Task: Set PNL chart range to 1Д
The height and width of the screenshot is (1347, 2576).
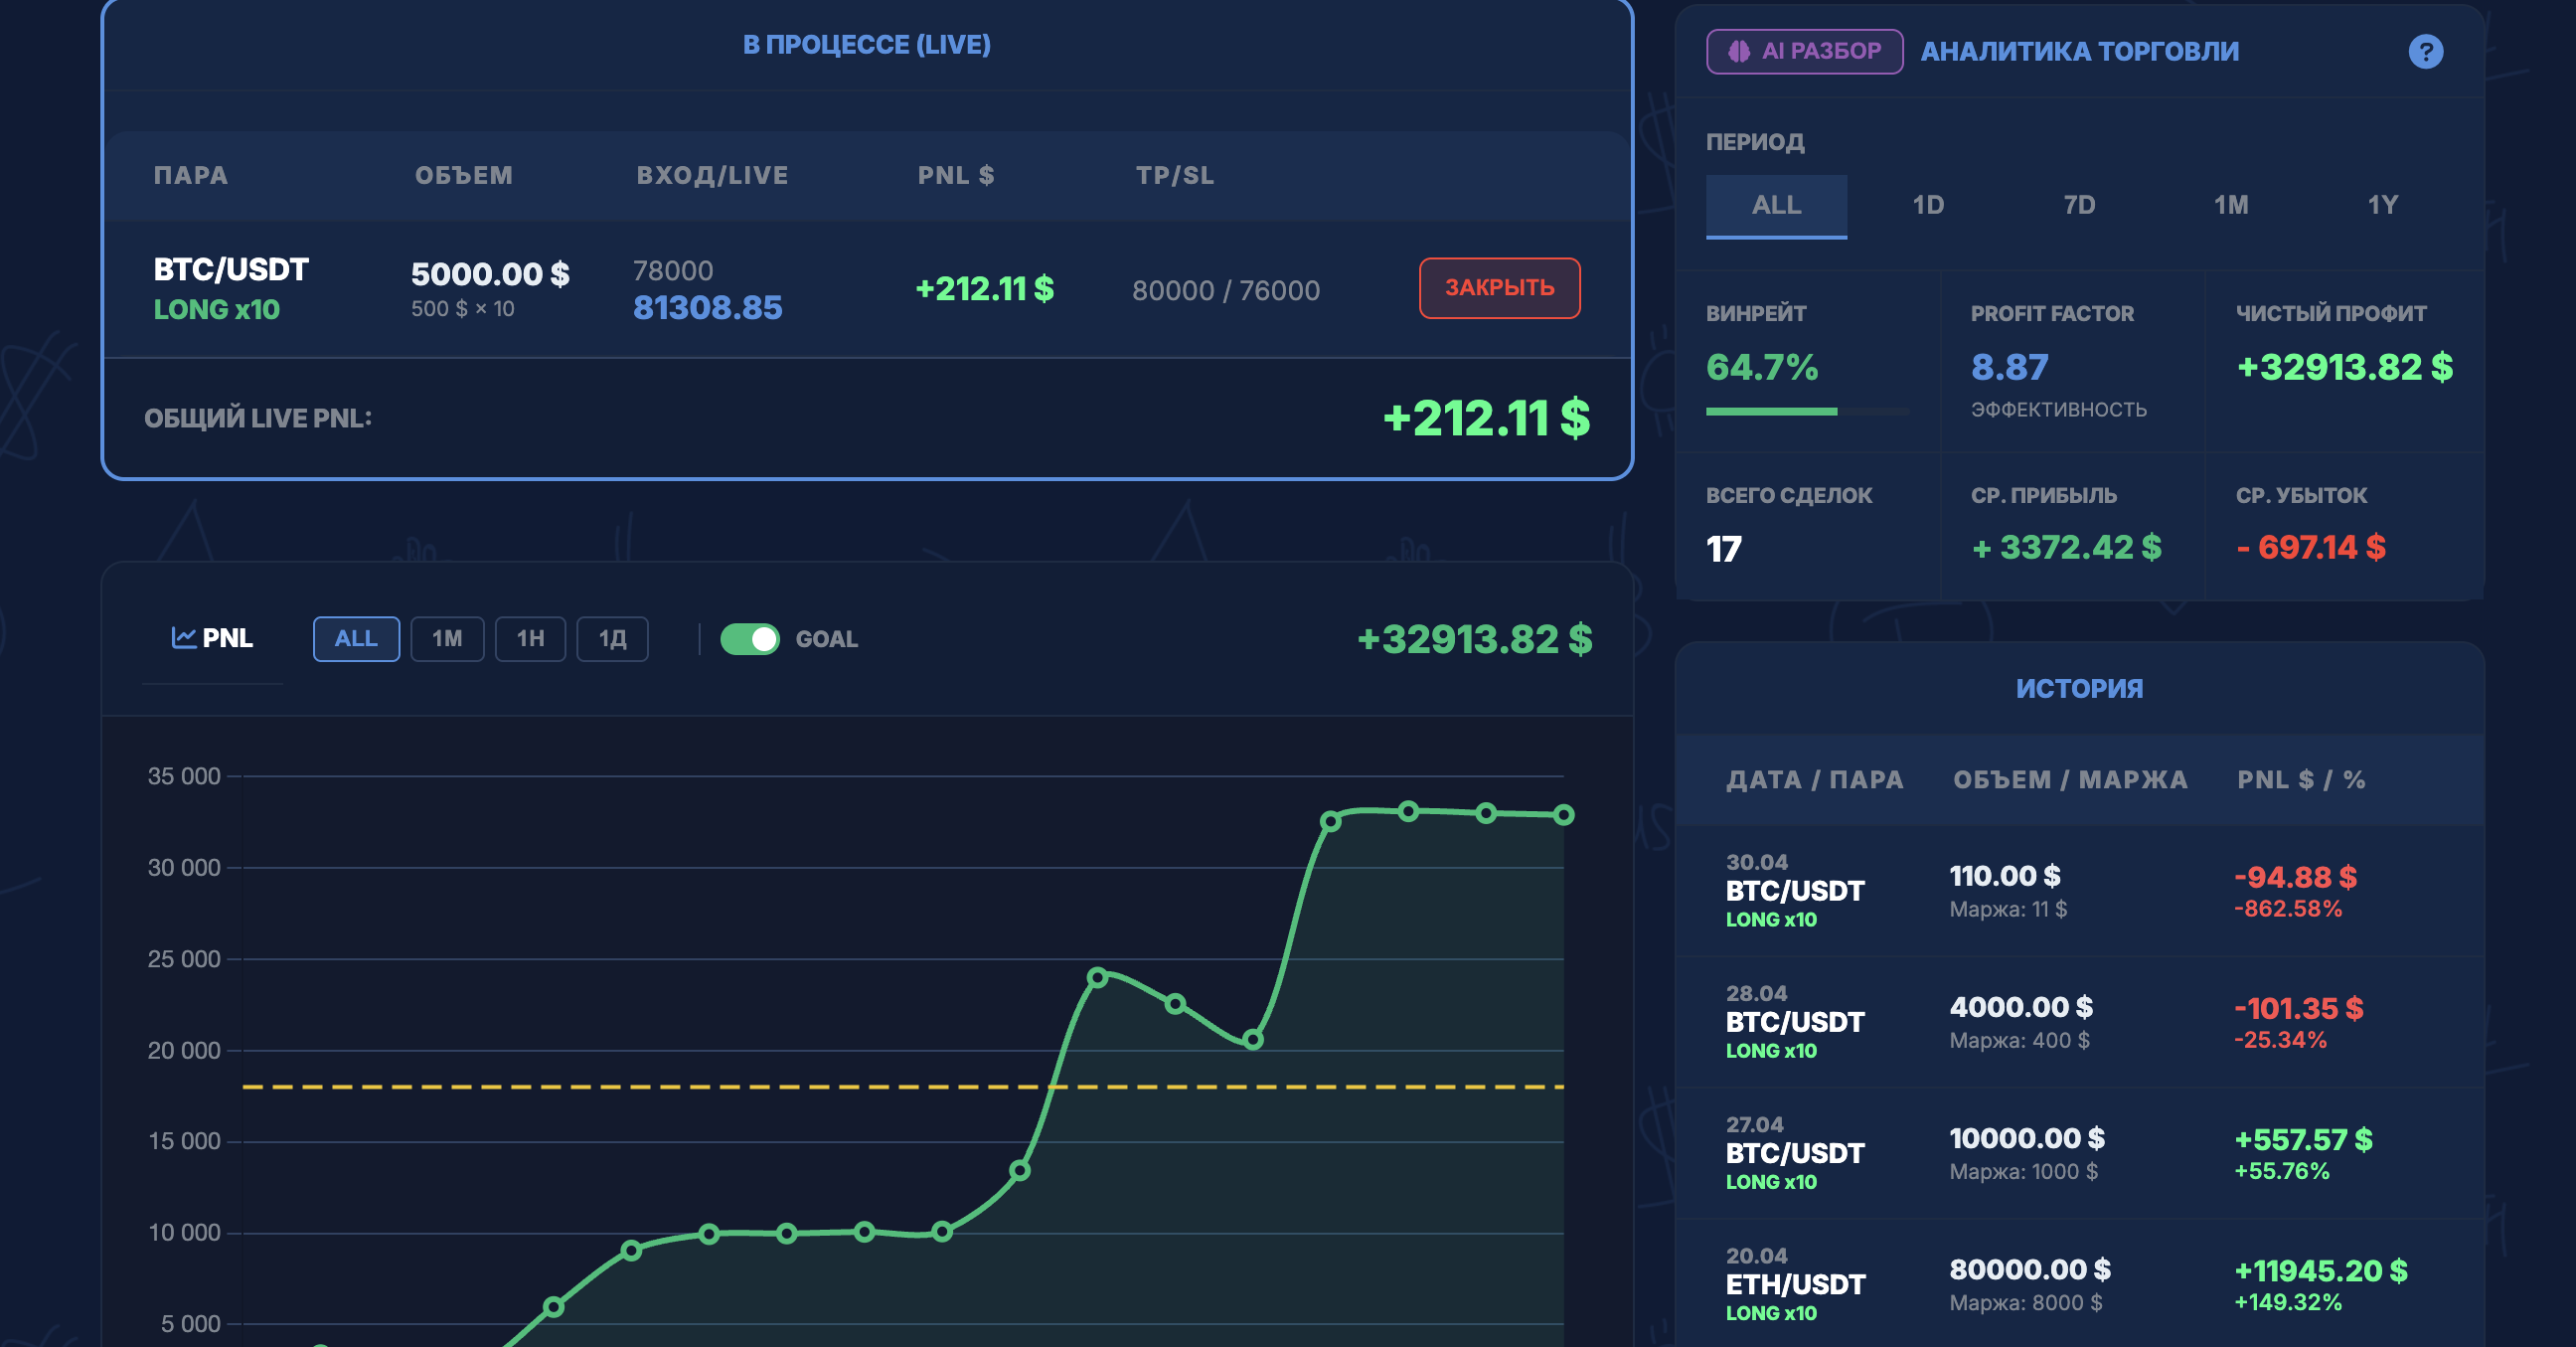Action: click(612, 639)
